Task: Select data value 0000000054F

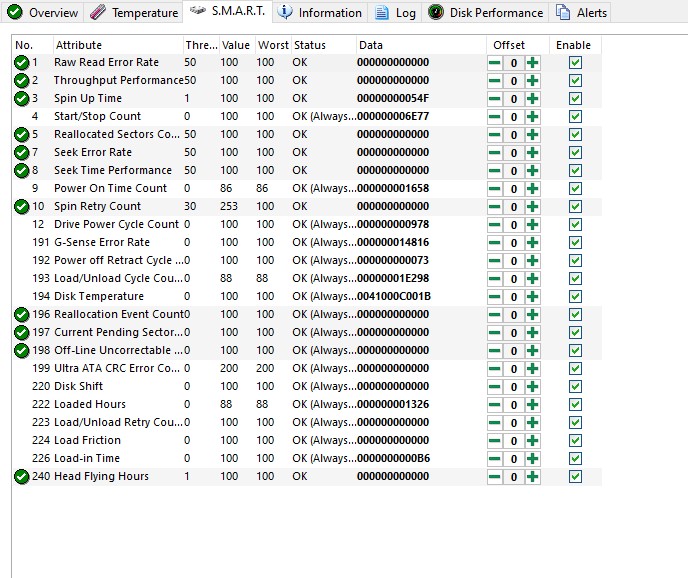Action: (393, 99)
